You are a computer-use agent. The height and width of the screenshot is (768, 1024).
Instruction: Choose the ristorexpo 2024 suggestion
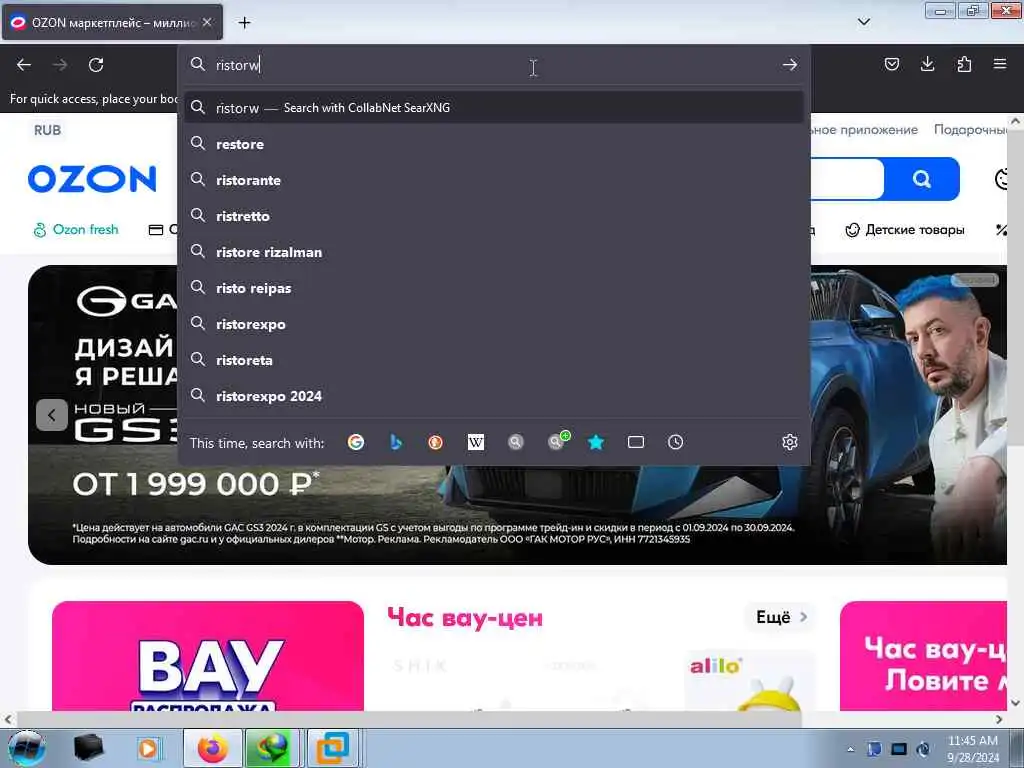point(494,396)
